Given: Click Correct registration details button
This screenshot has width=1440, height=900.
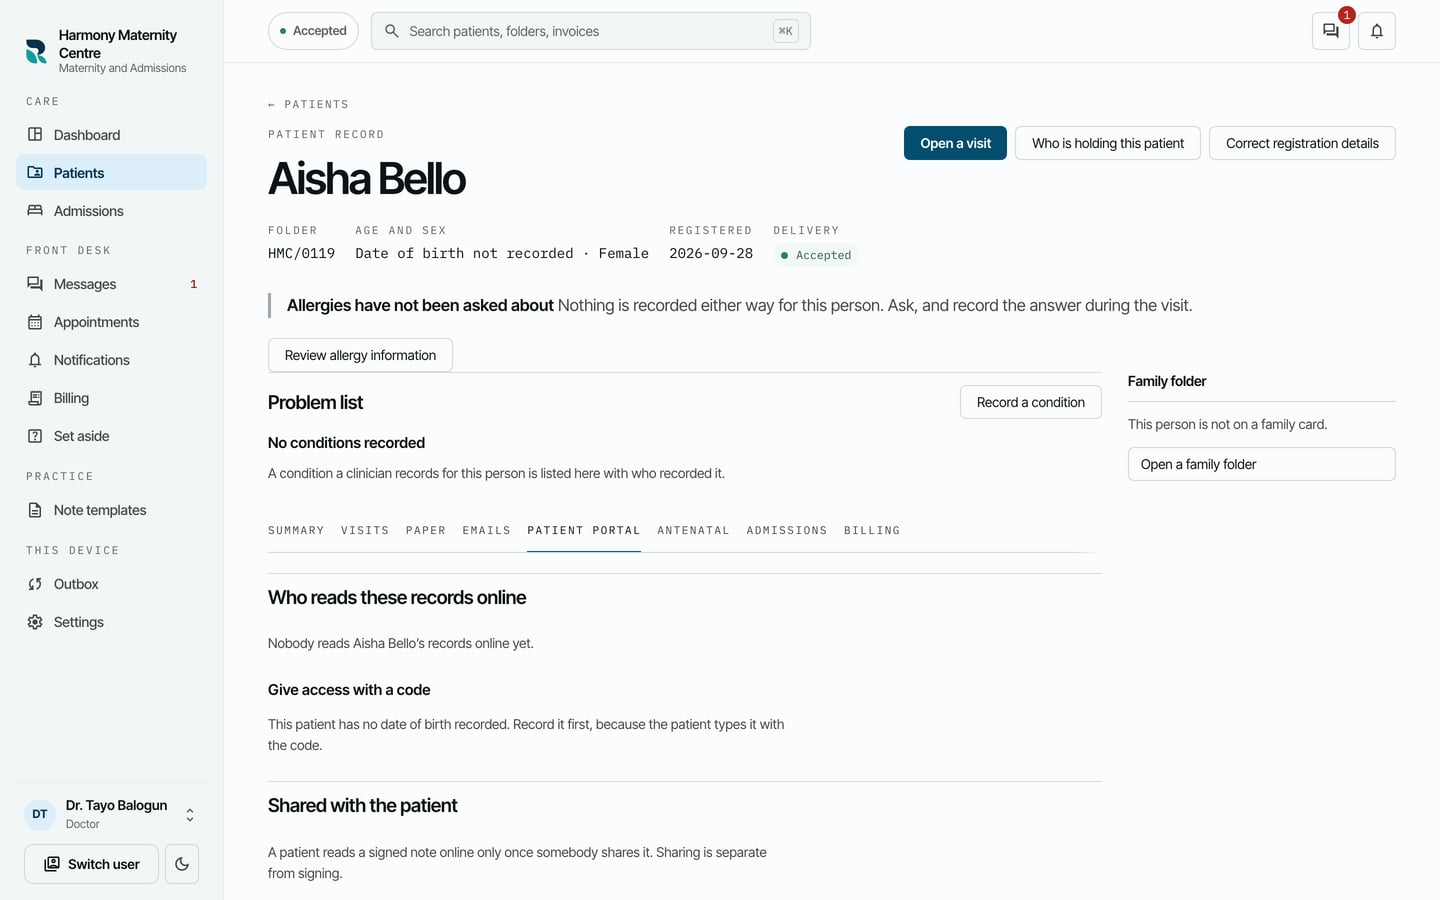Looking at the screenshot, I should (x=1302, y=143).
